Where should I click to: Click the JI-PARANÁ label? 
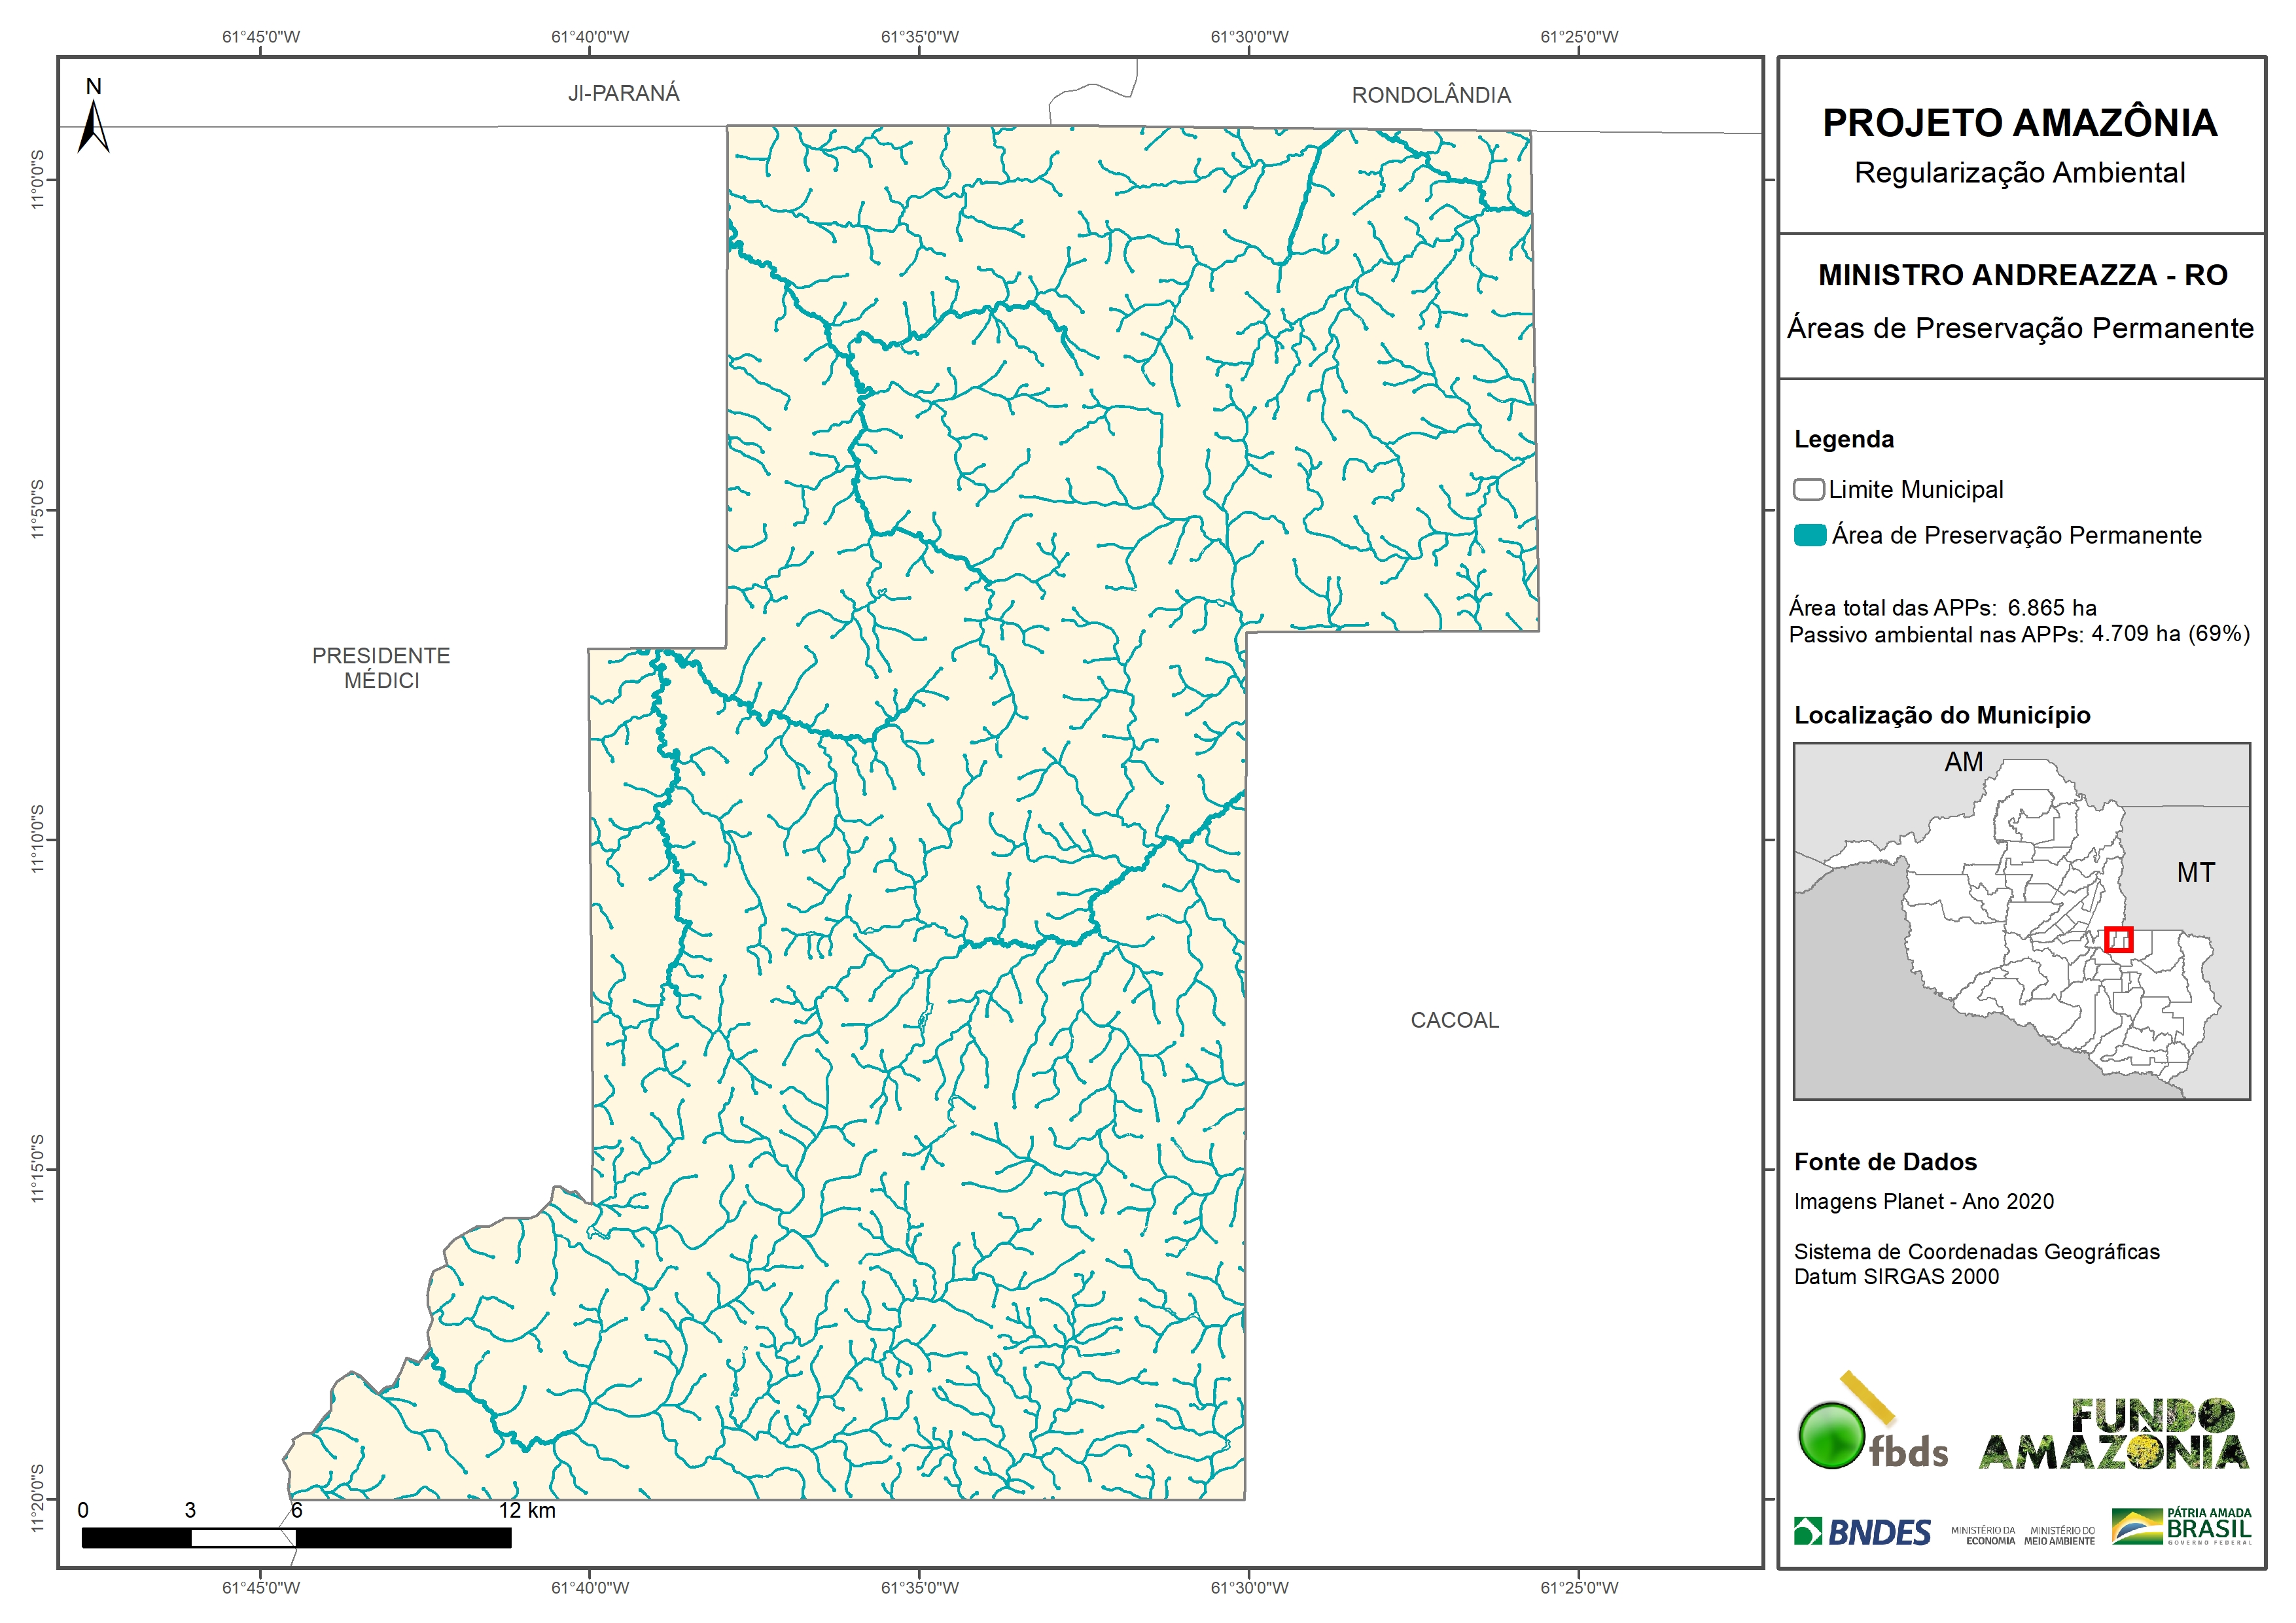pos(623,94)
